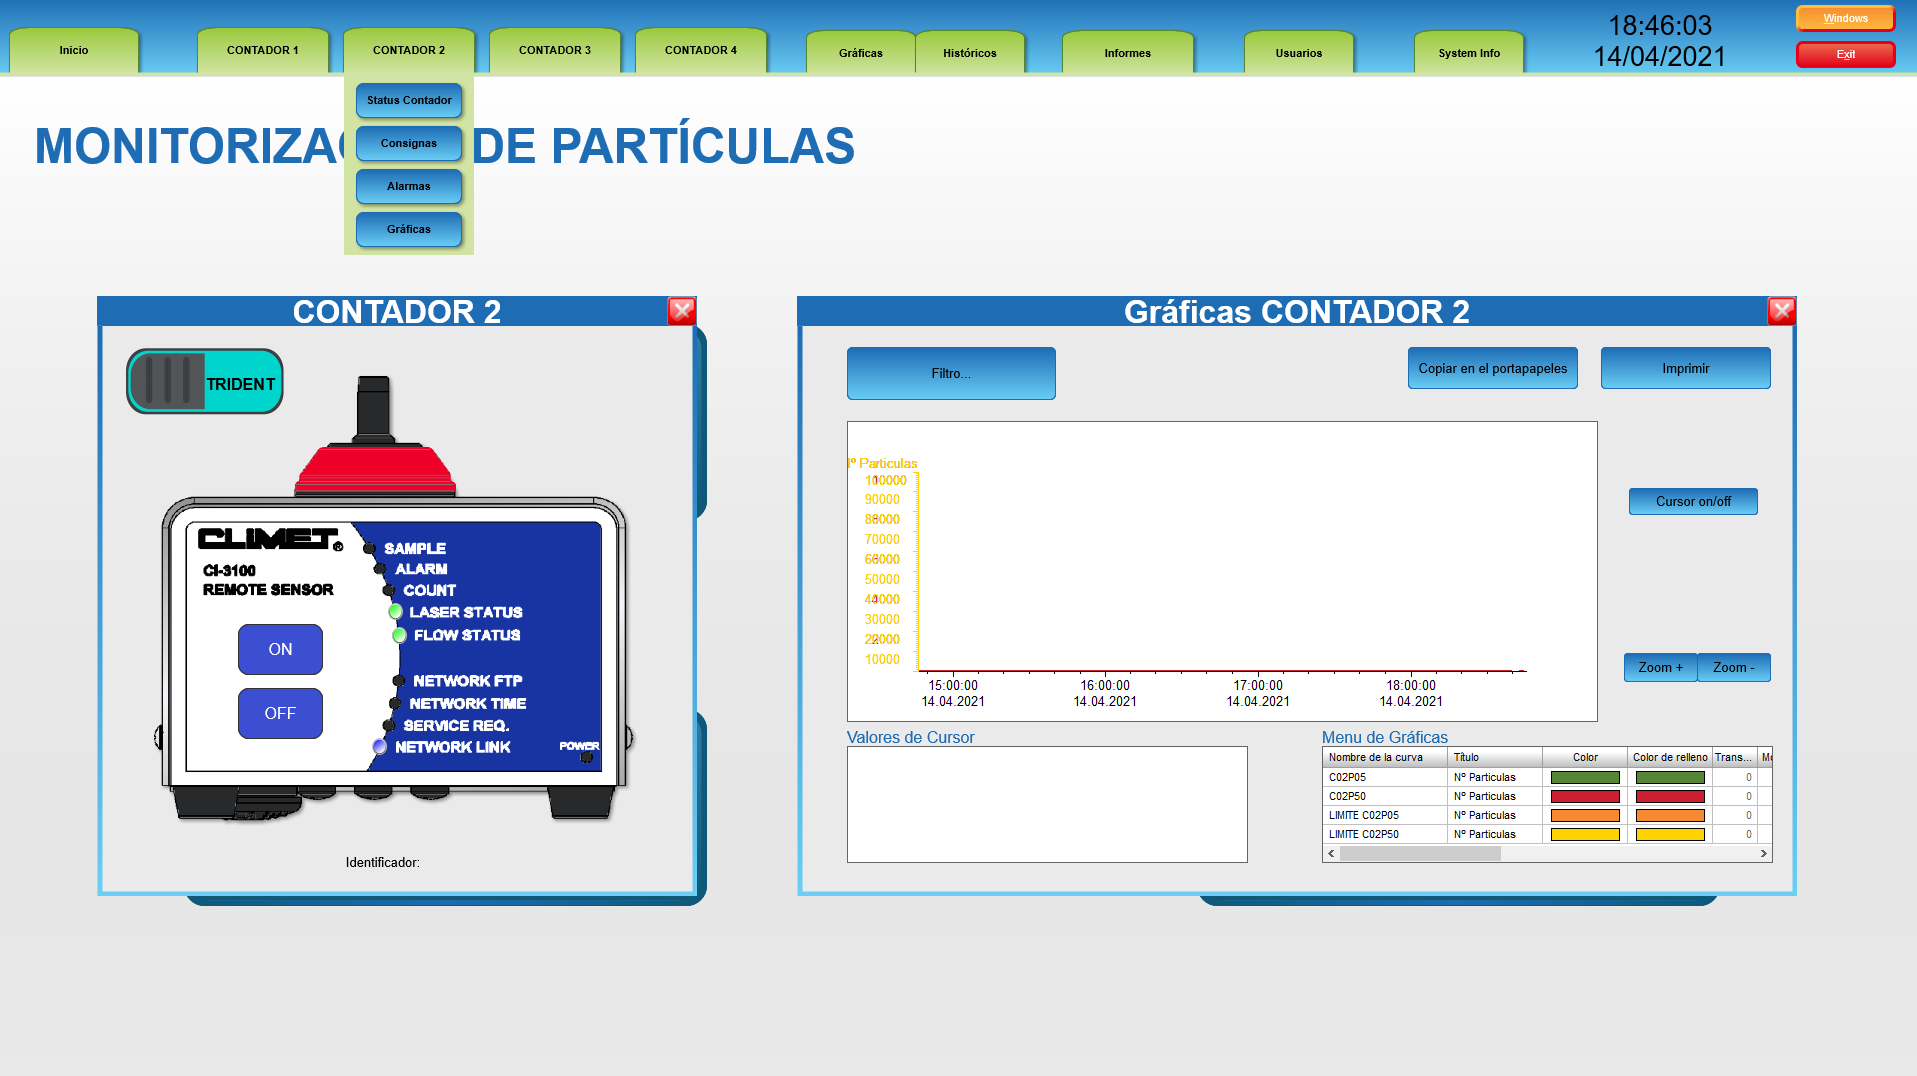Click the red sensor inlet cap
The height and width of the screenshot is (1076, 1917).
pos(375,470)
